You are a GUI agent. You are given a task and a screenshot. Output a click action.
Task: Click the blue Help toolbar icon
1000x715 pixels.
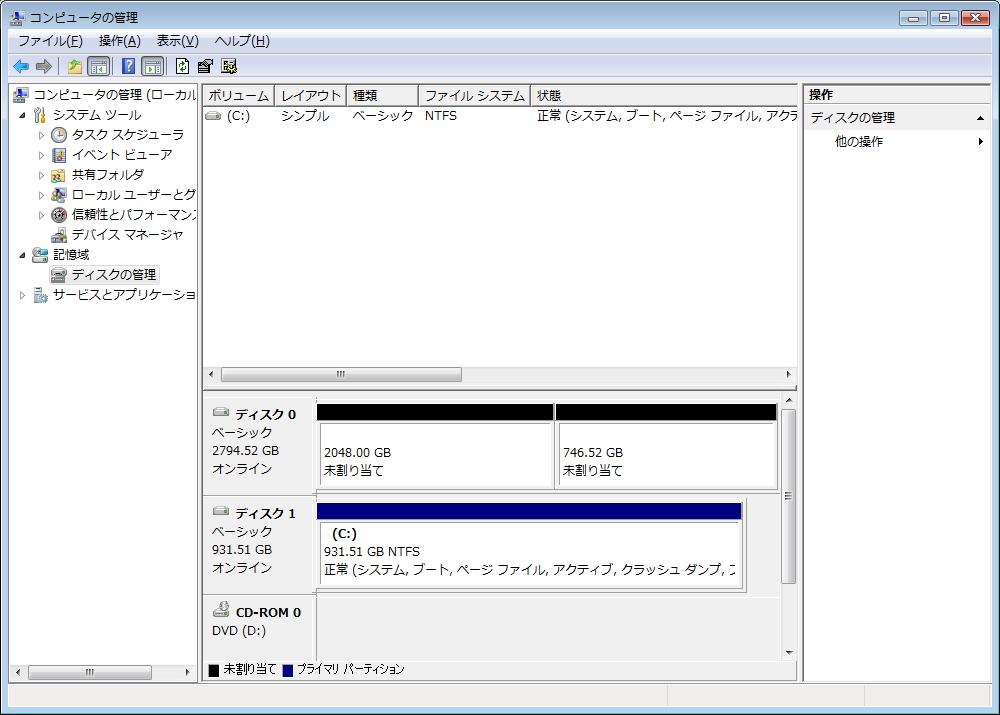(x=128, y=66)
